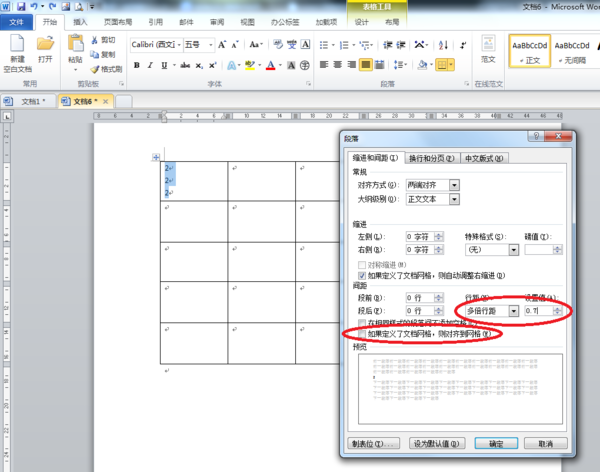Switch to Line and Page Breaks tab

click(x=431, y=158)
